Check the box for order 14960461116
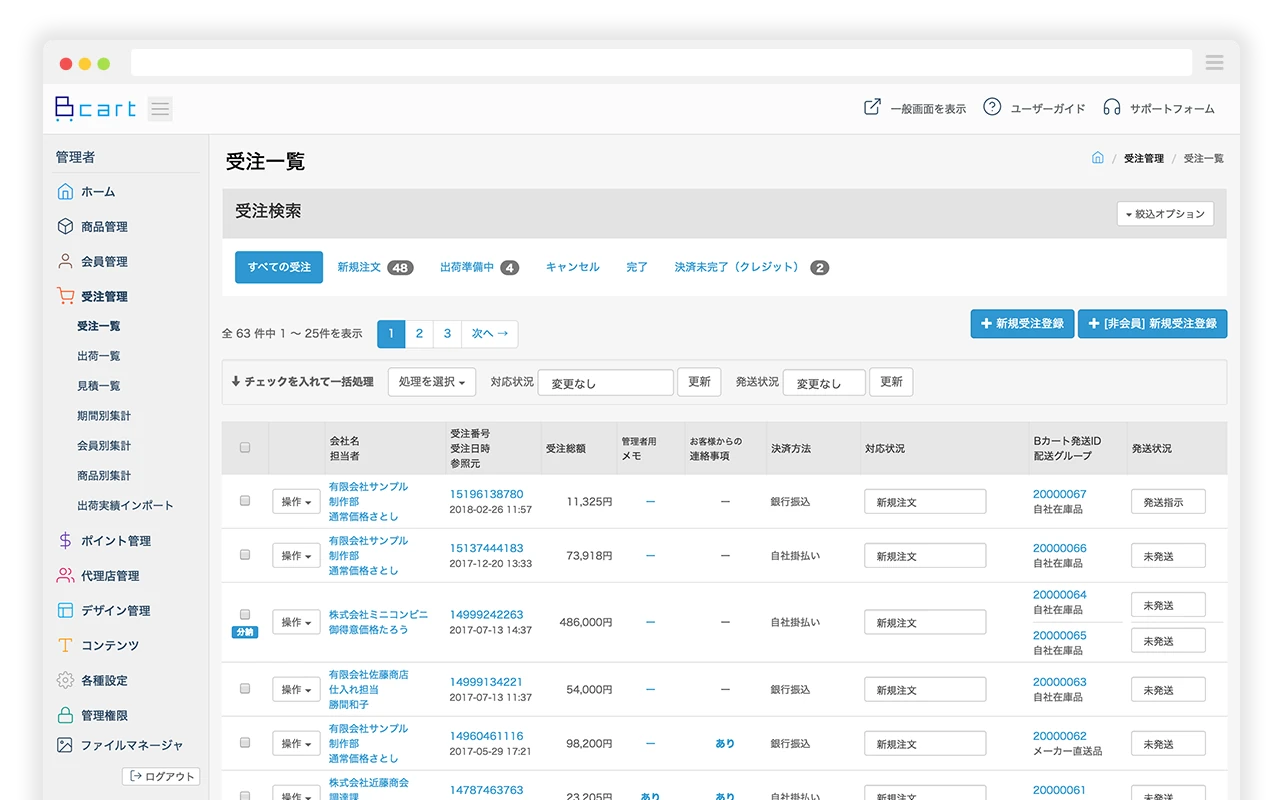This screenshot has height=800, width=1280. [x=245, y=743]
